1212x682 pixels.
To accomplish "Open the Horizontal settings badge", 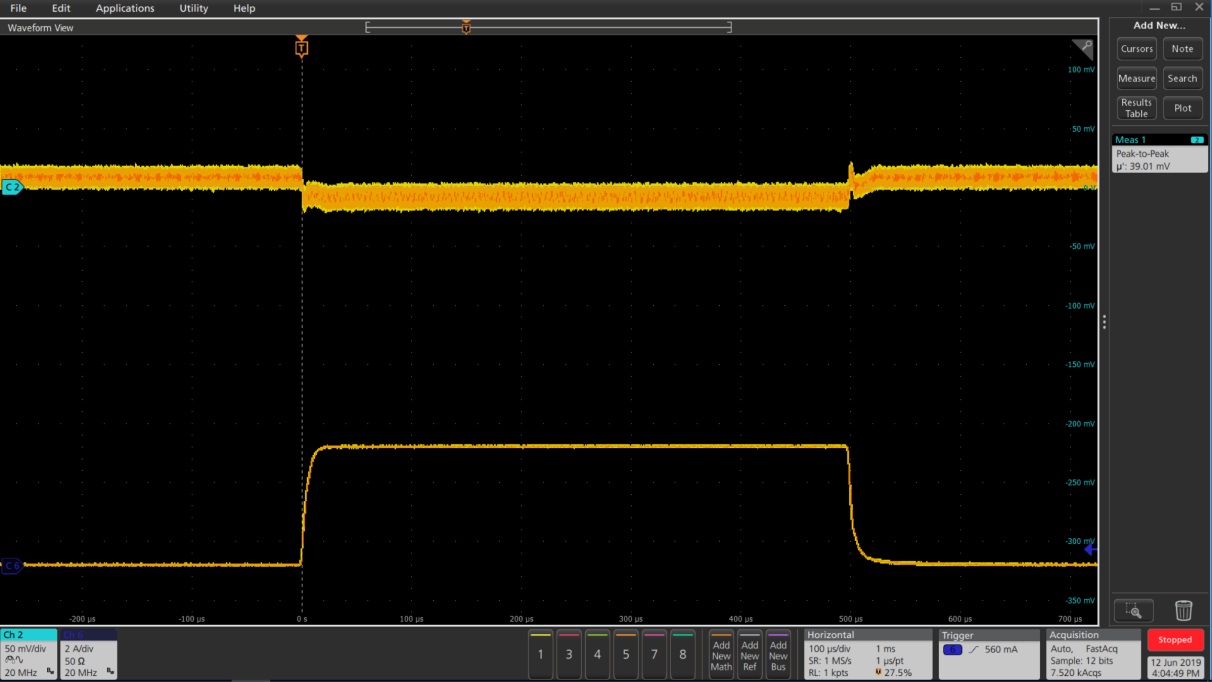I will (x=866, y=654).
